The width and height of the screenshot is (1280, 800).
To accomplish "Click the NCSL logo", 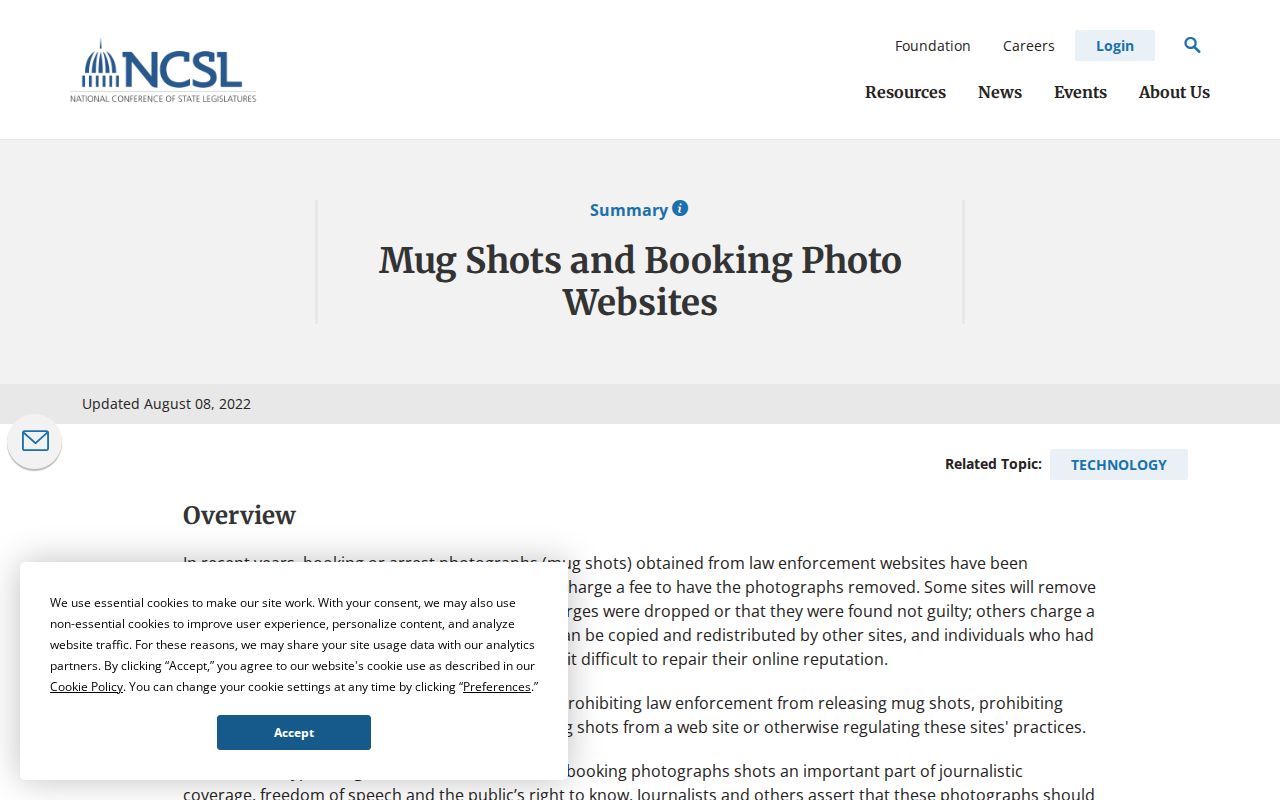I will click(x=163, y=71).
